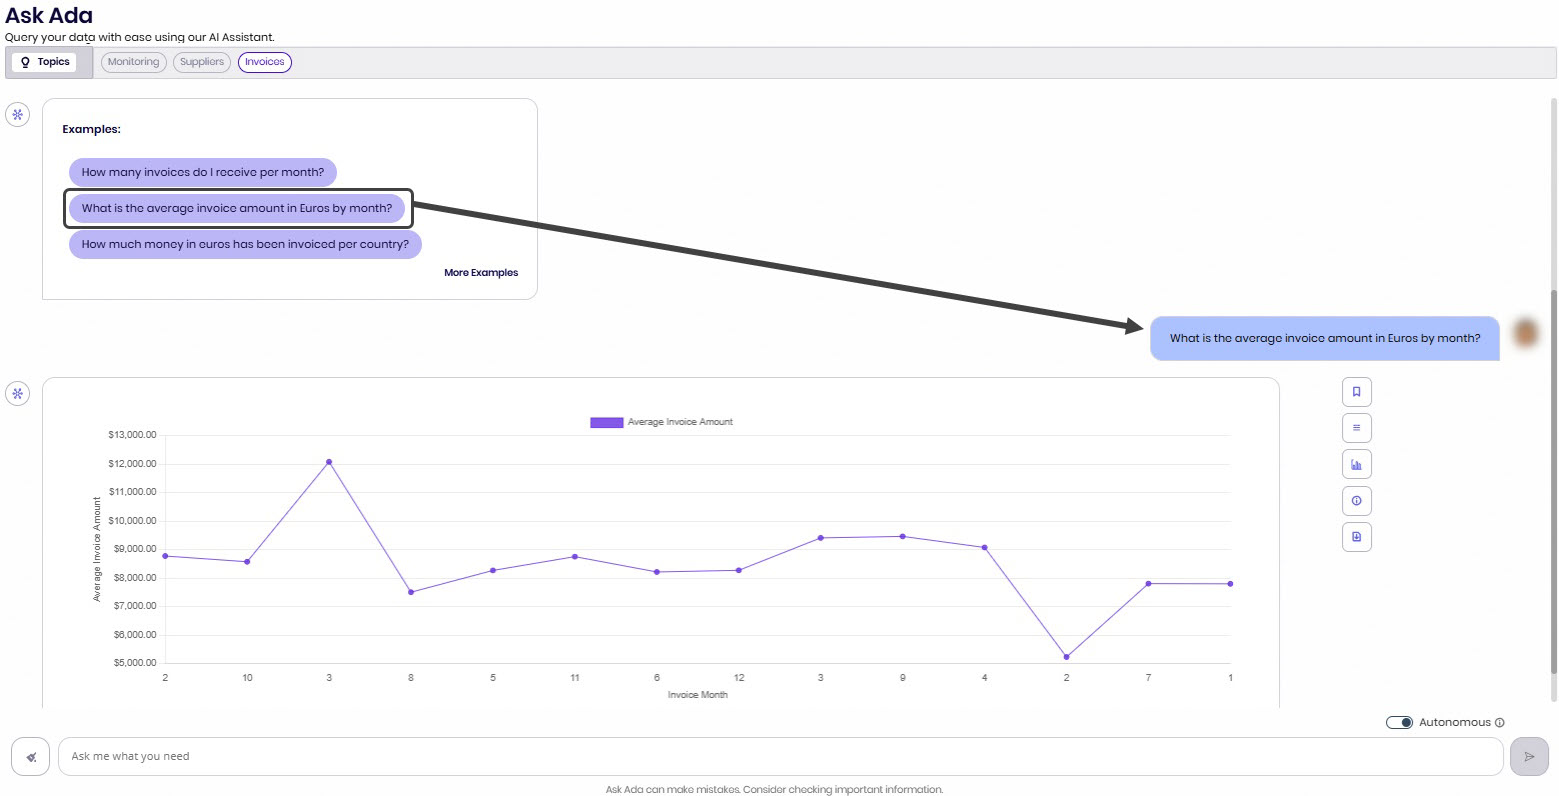Click the info icon beside the chart
Viewport: 1559px width, 796px height.
[x=1356, y=501]
